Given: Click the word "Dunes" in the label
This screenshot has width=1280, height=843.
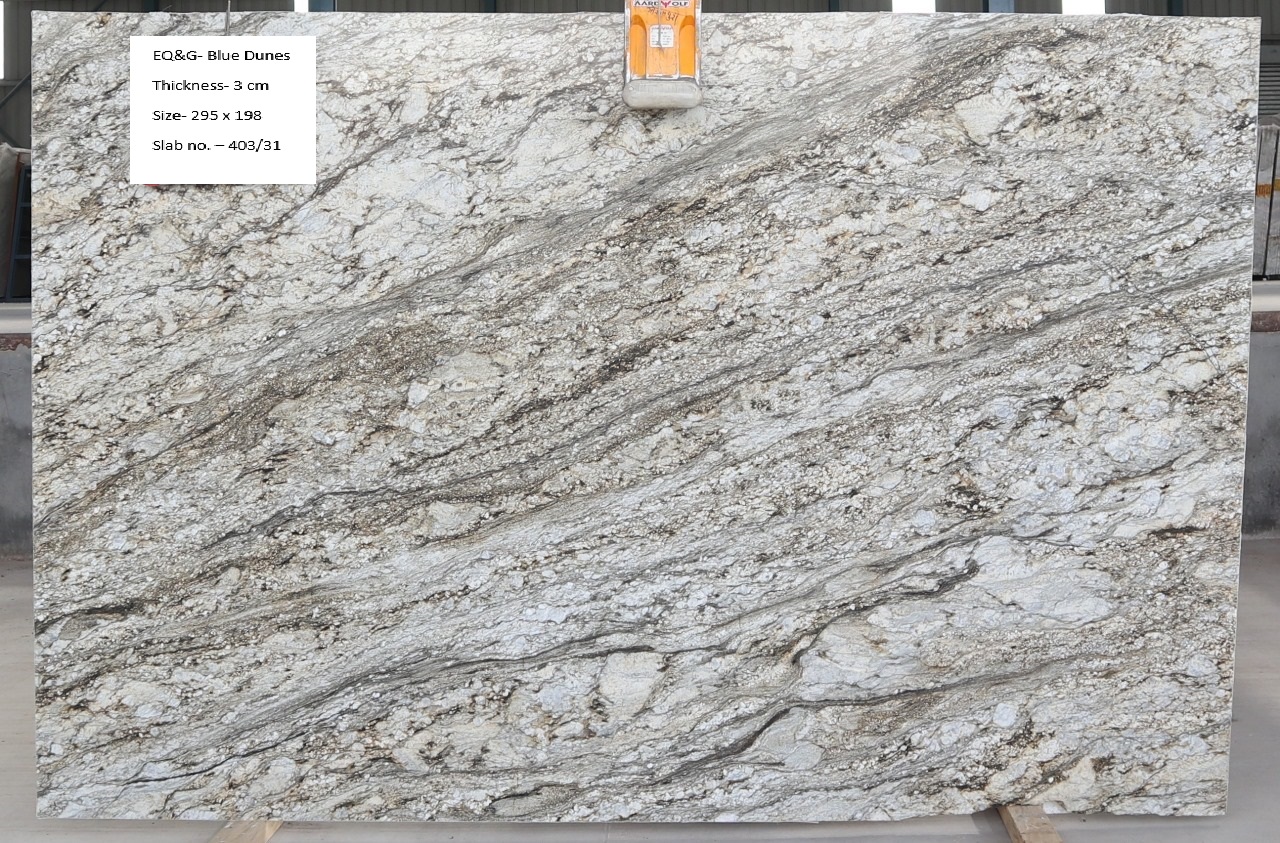Looking at the screenshot, I should point(268,56).
